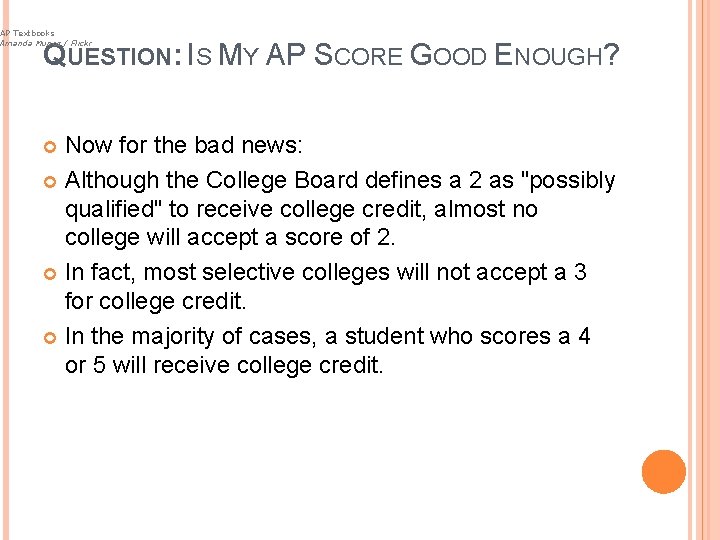The height and width of the screenshot is (540, 720).
Task: Select the line starting "Although the College Board"
Action: (x=340, y=181)
